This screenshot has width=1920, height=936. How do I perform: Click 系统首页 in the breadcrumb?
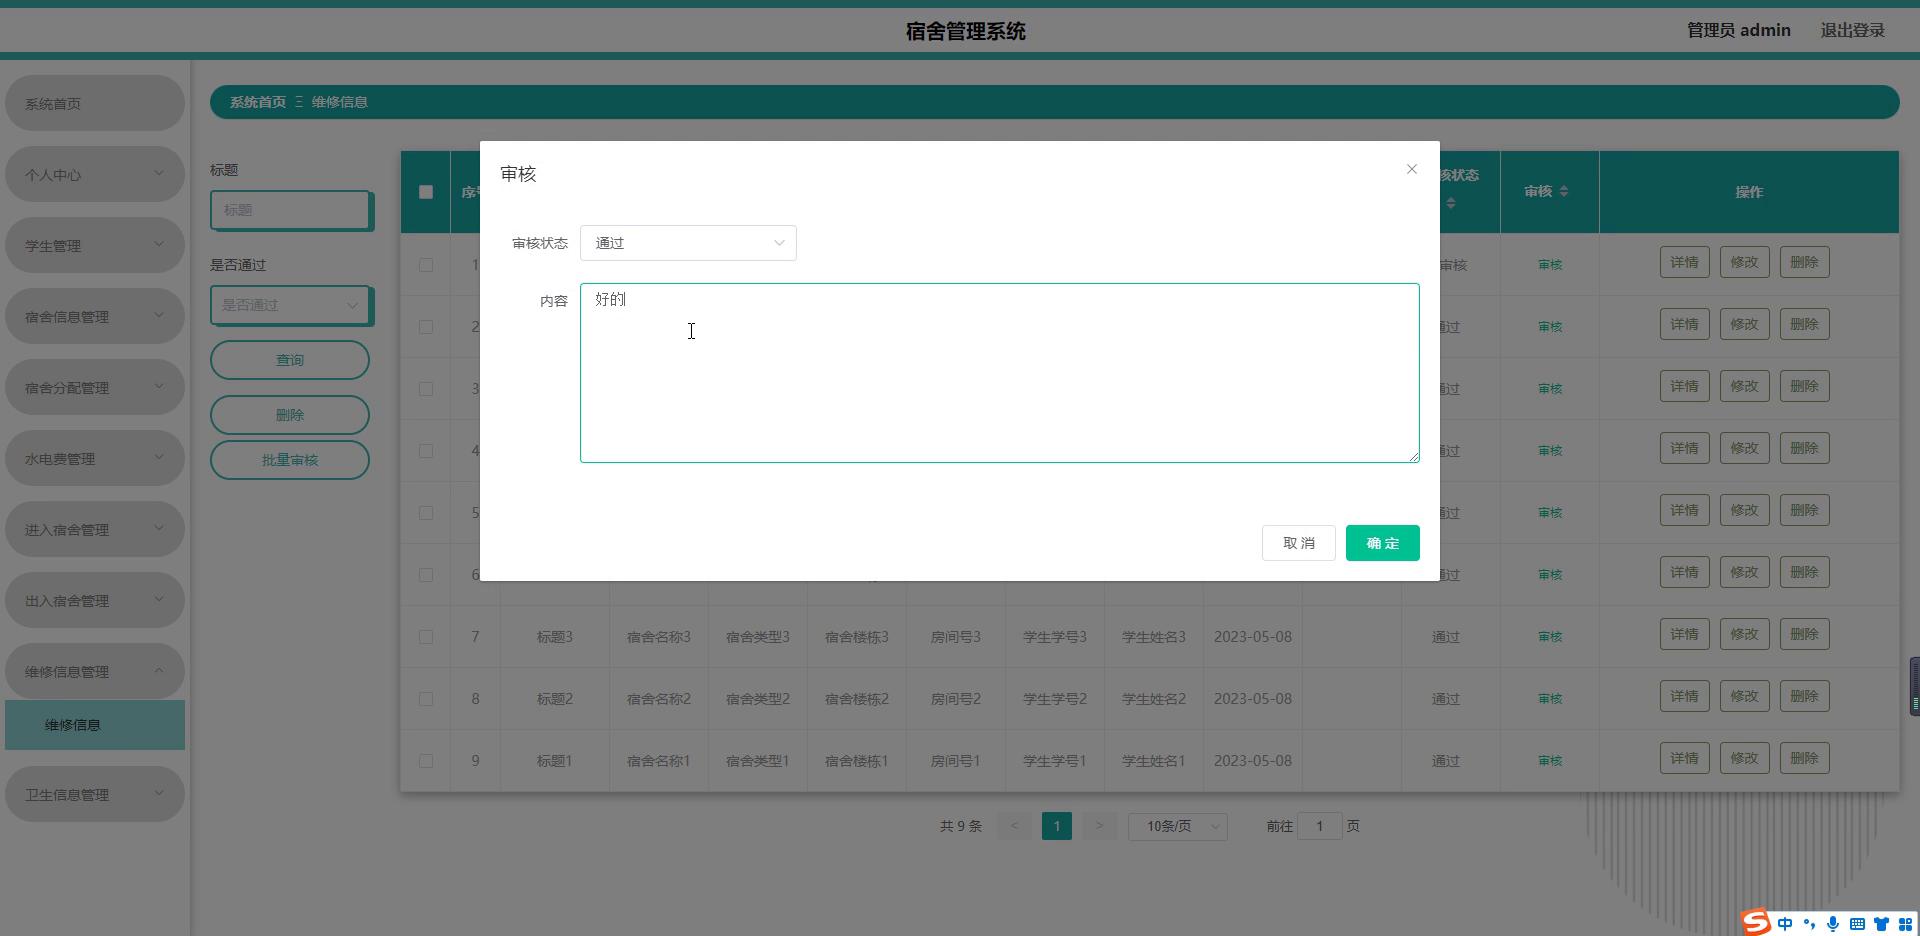258,102
